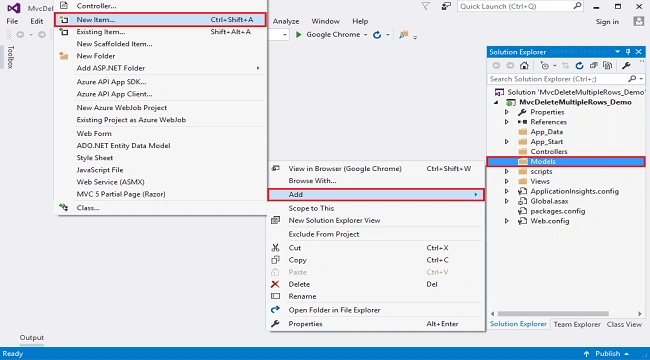Click Show All Files icon

(x=607, y=66)
